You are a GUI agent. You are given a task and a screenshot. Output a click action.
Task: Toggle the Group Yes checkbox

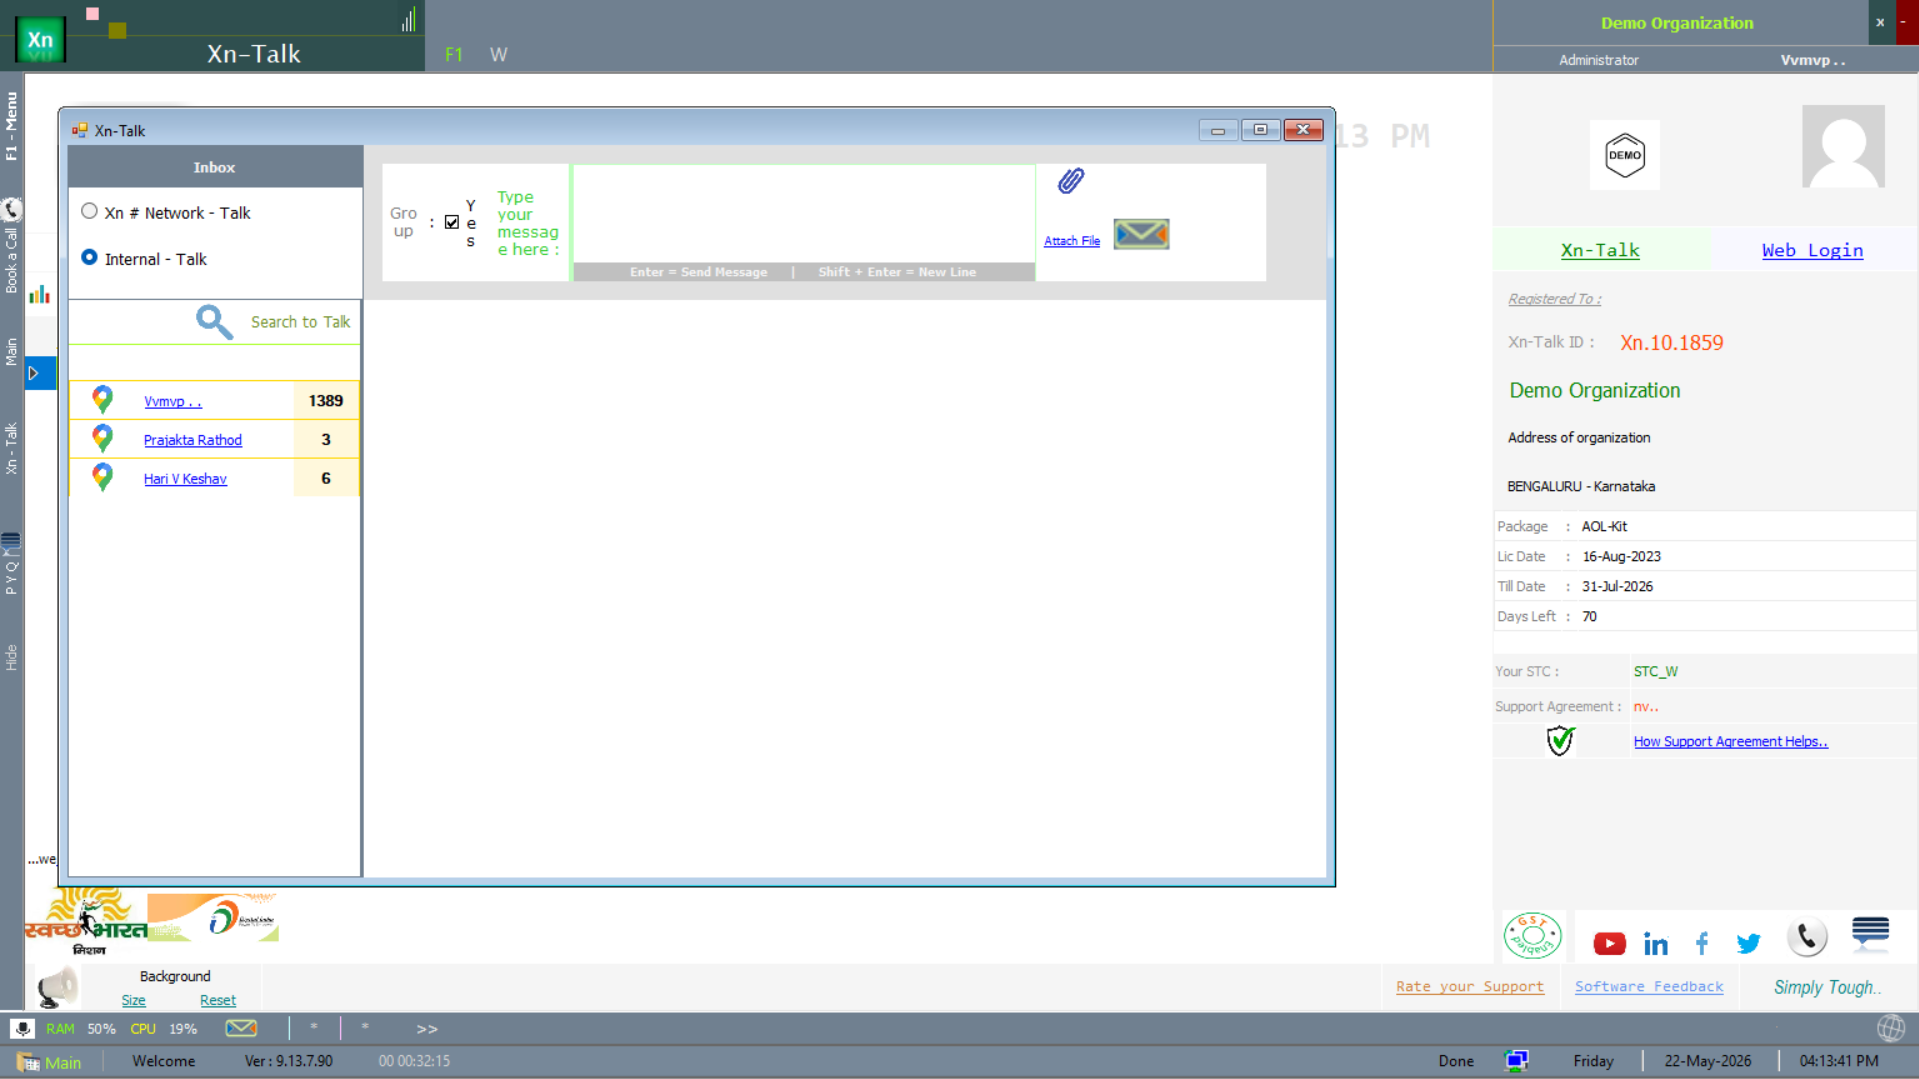452,222
